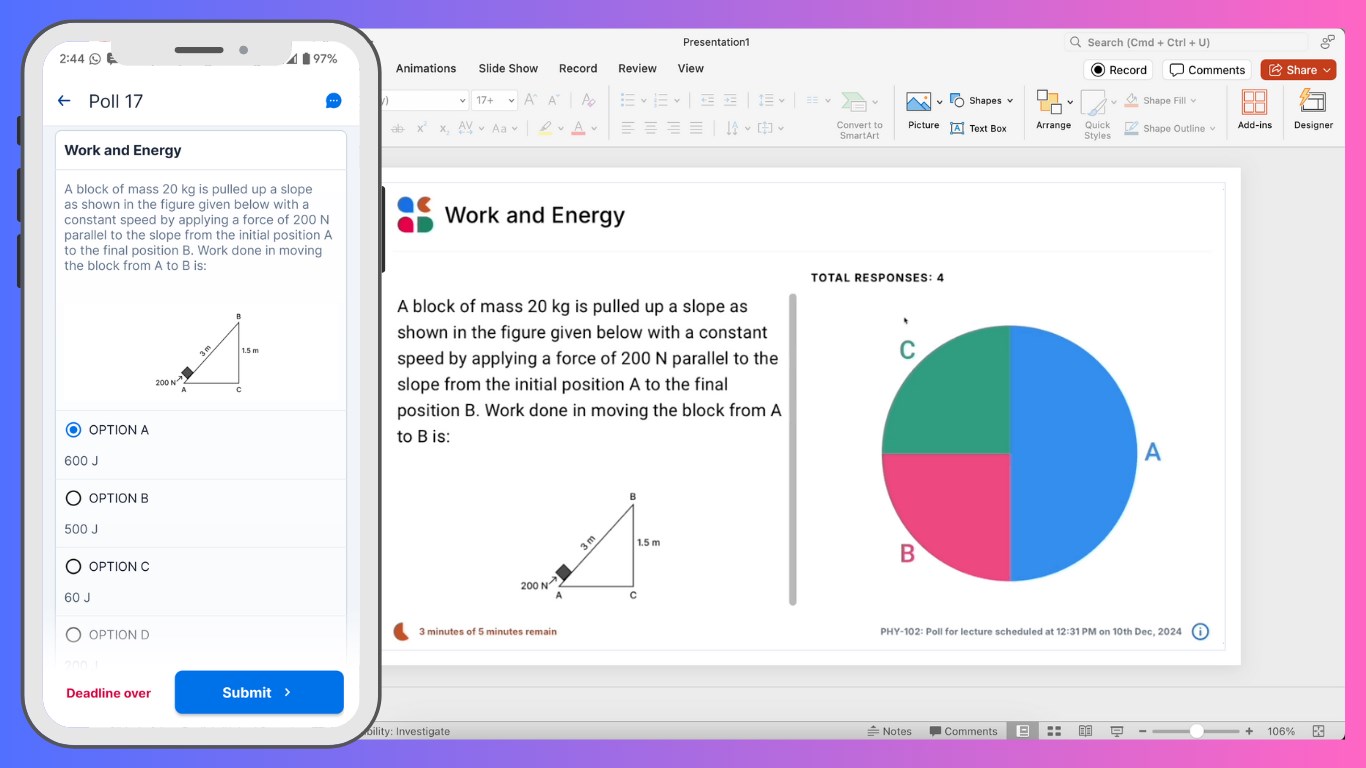Viewport: 1366px width, 768px height.
Task: Align text left
Action: pyautogui.click(x=628, y=128)
